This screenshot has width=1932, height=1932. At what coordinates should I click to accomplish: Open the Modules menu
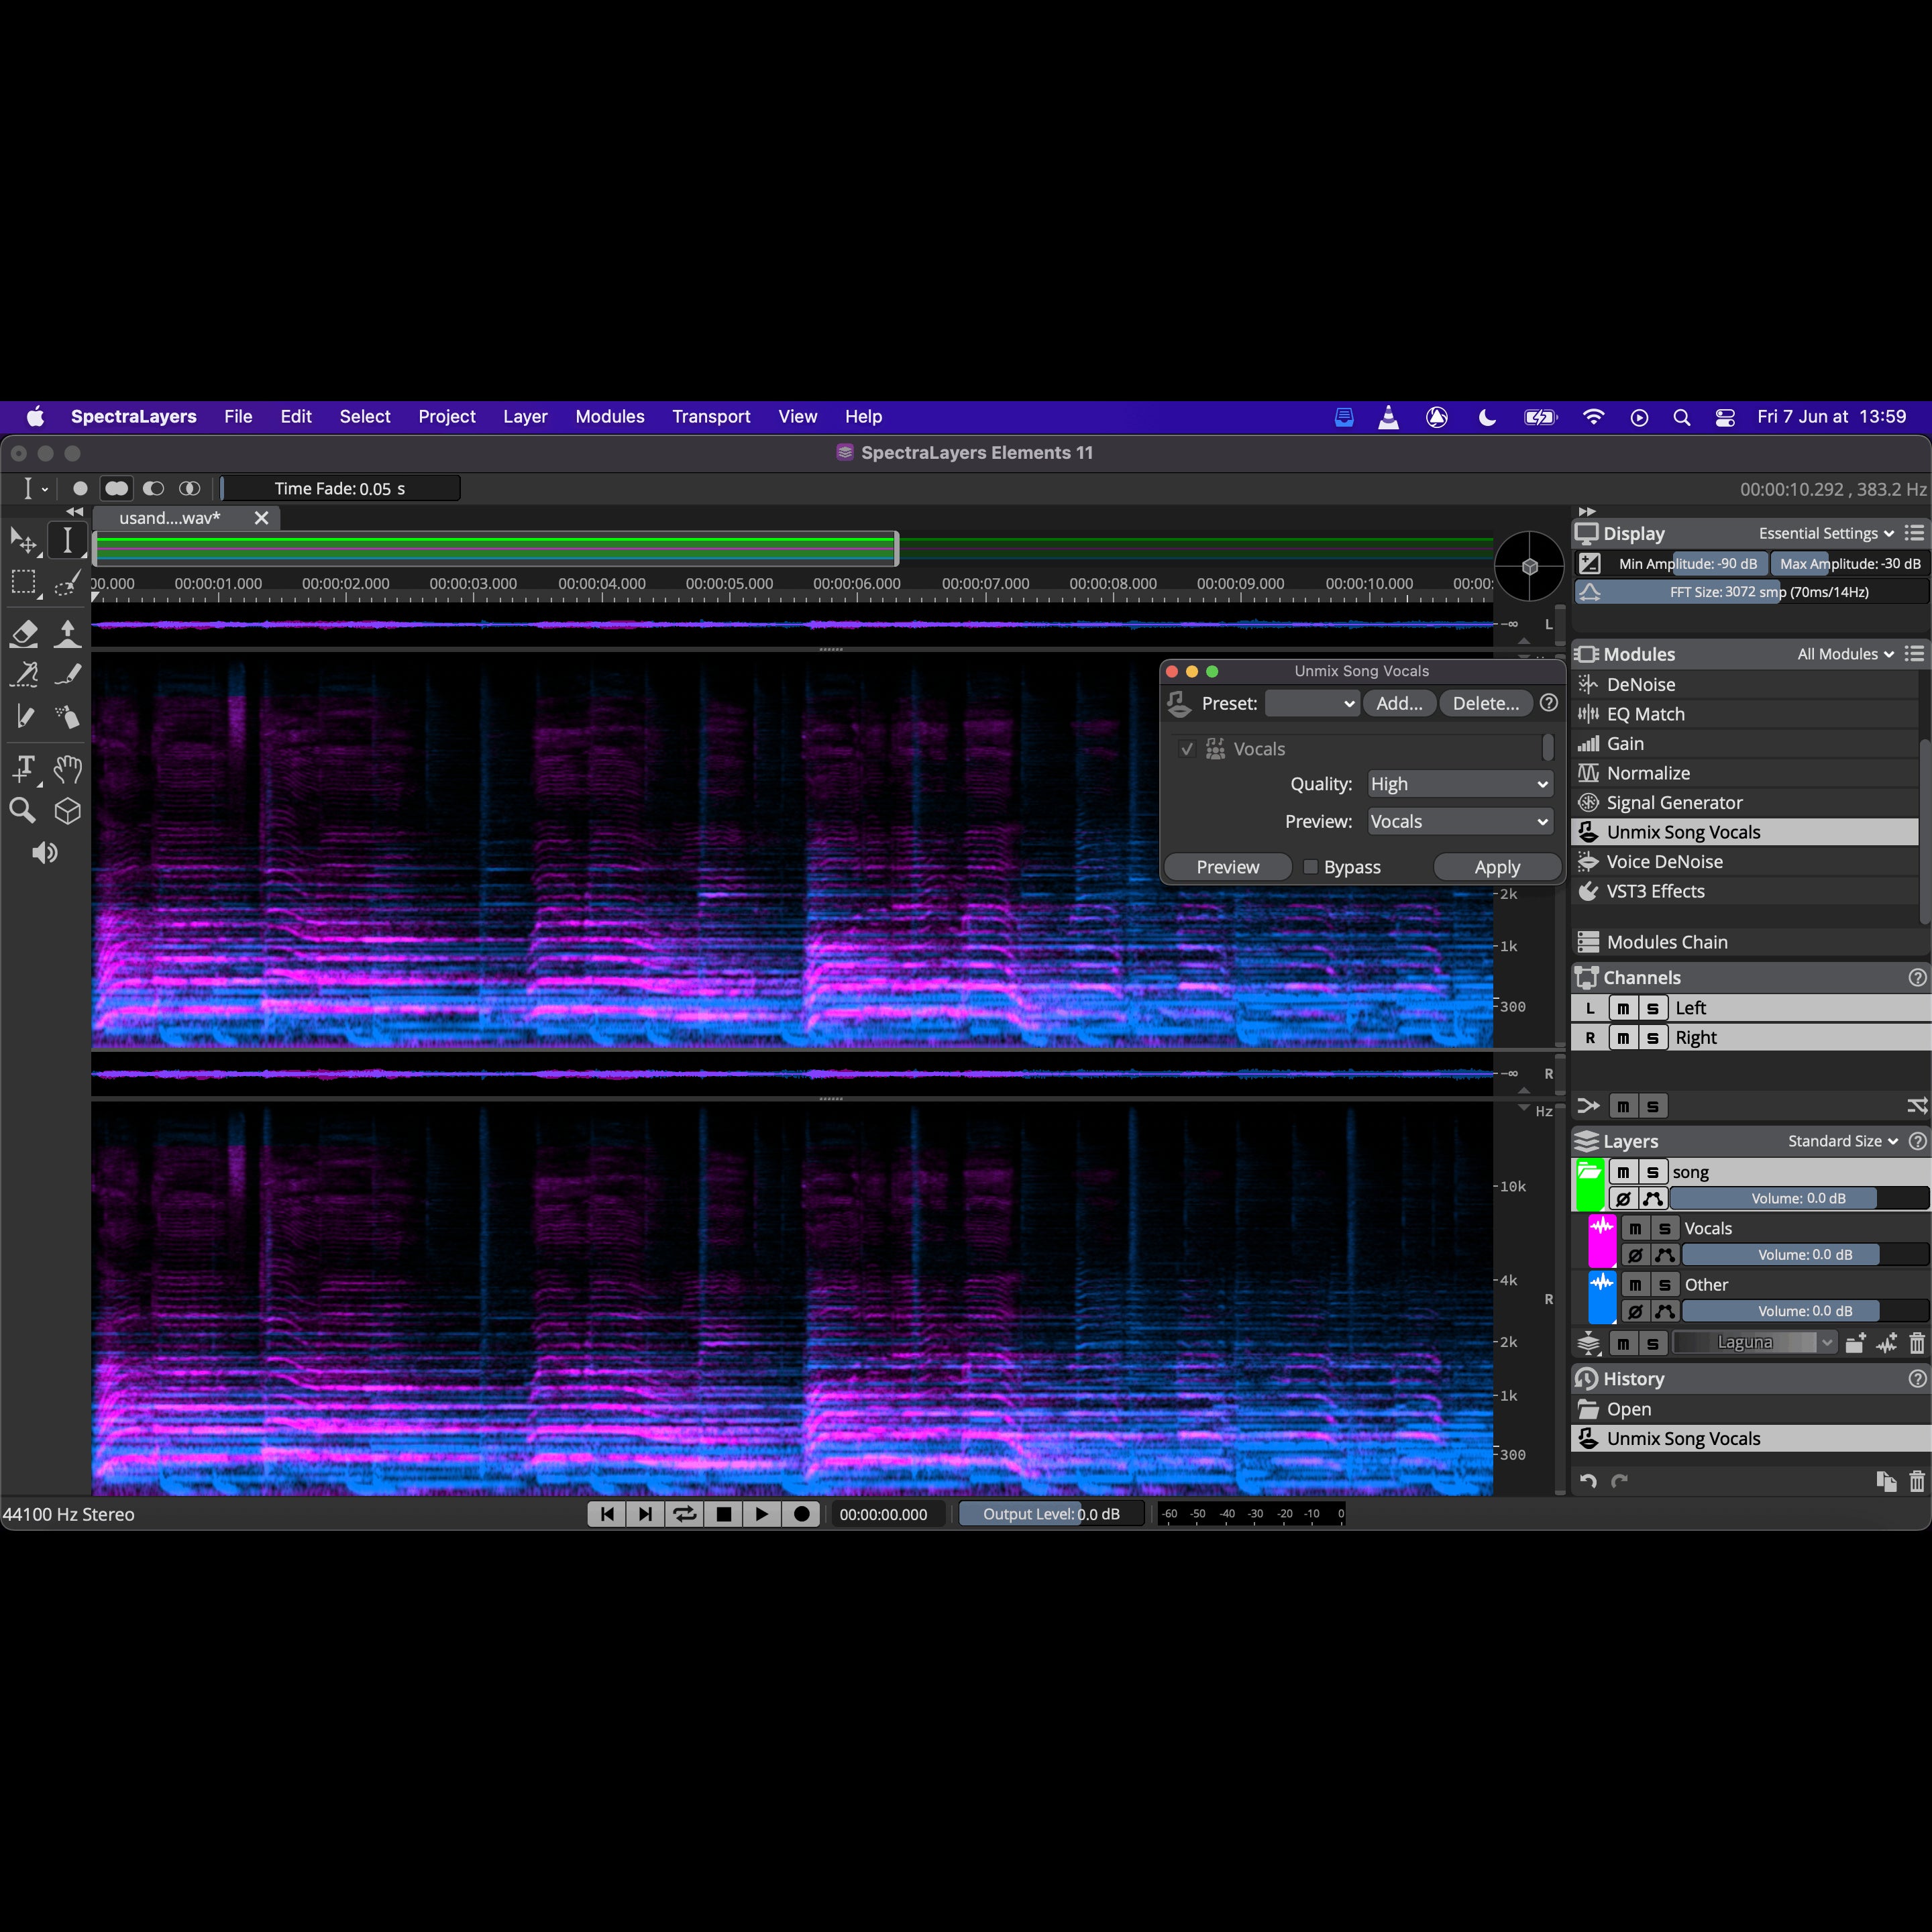(609, 417)
